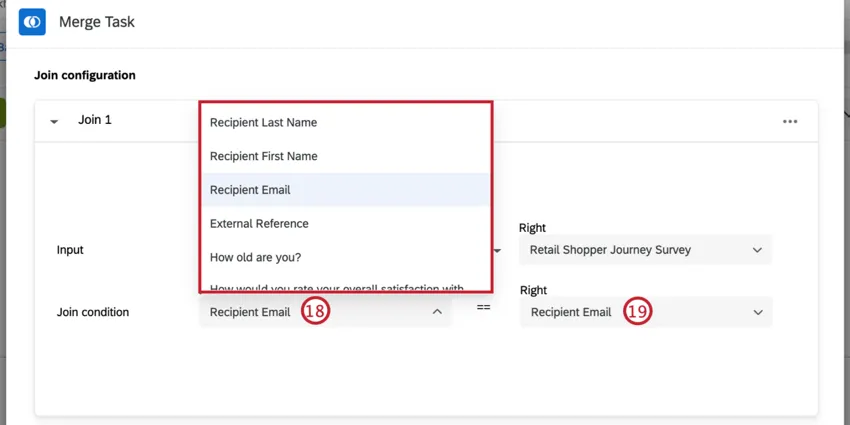
Task: Click the Join 1 header label
Action: click(95, 120)
